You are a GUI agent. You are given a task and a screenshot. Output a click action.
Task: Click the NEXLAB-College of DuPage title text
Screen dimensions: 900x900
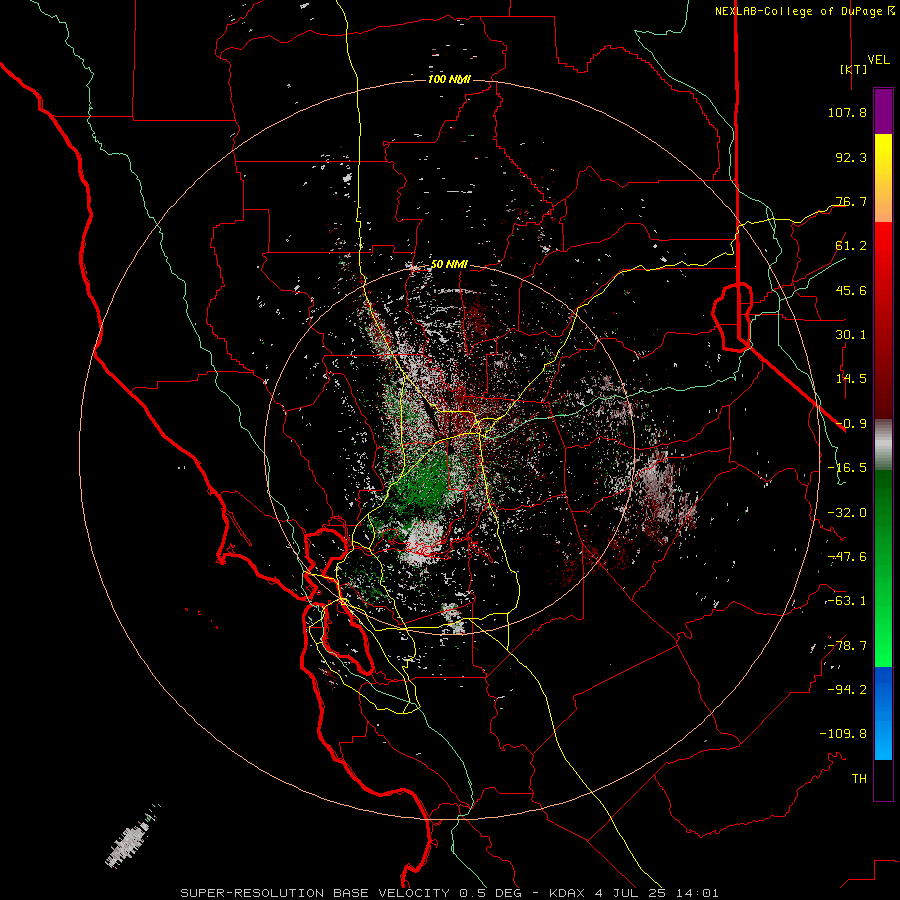(805, 11)
